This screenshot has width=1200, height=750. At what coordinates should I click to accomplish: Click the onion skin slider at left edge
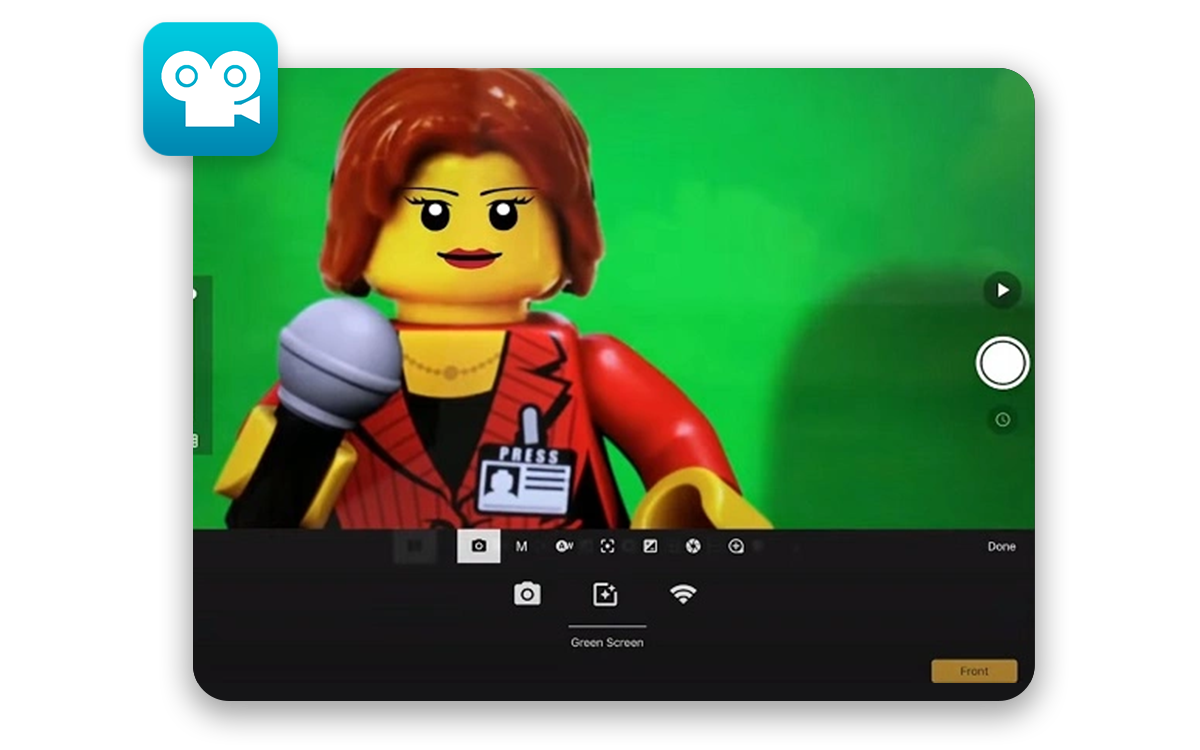tap(202, 365)
